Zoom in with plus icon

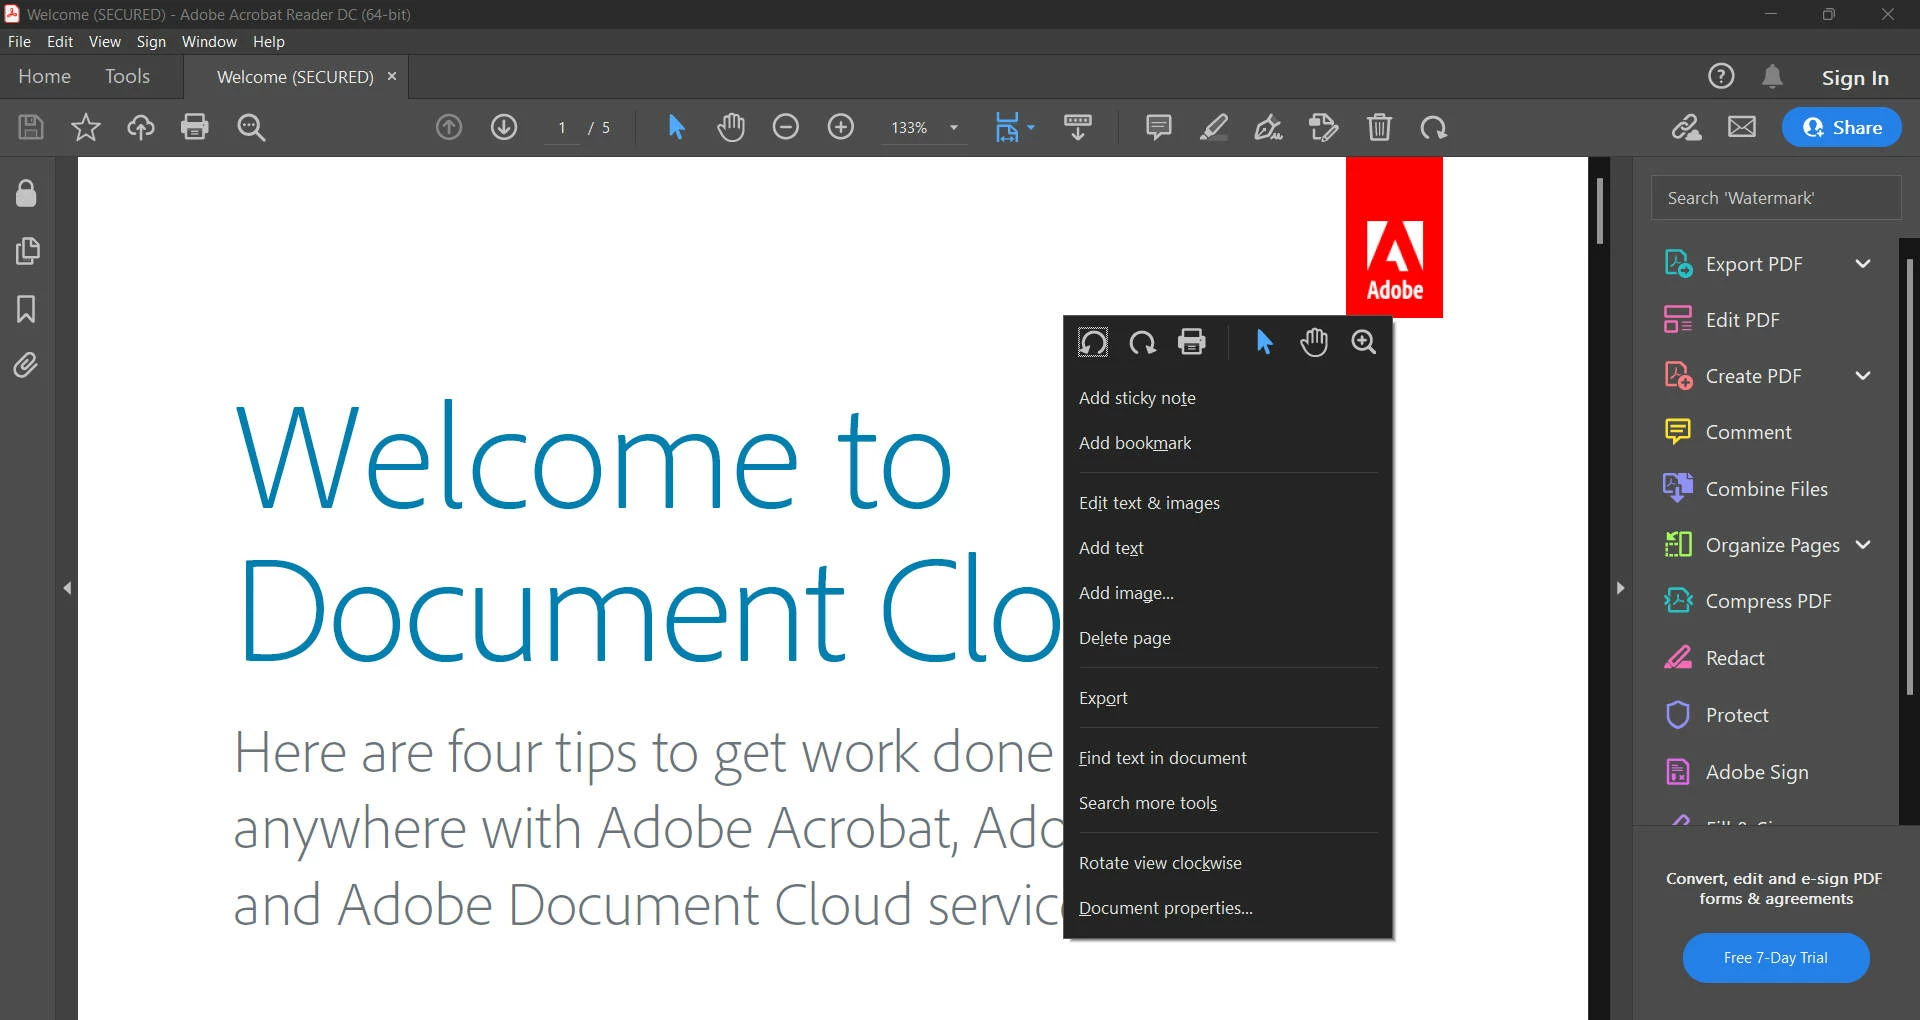(841, 127)
